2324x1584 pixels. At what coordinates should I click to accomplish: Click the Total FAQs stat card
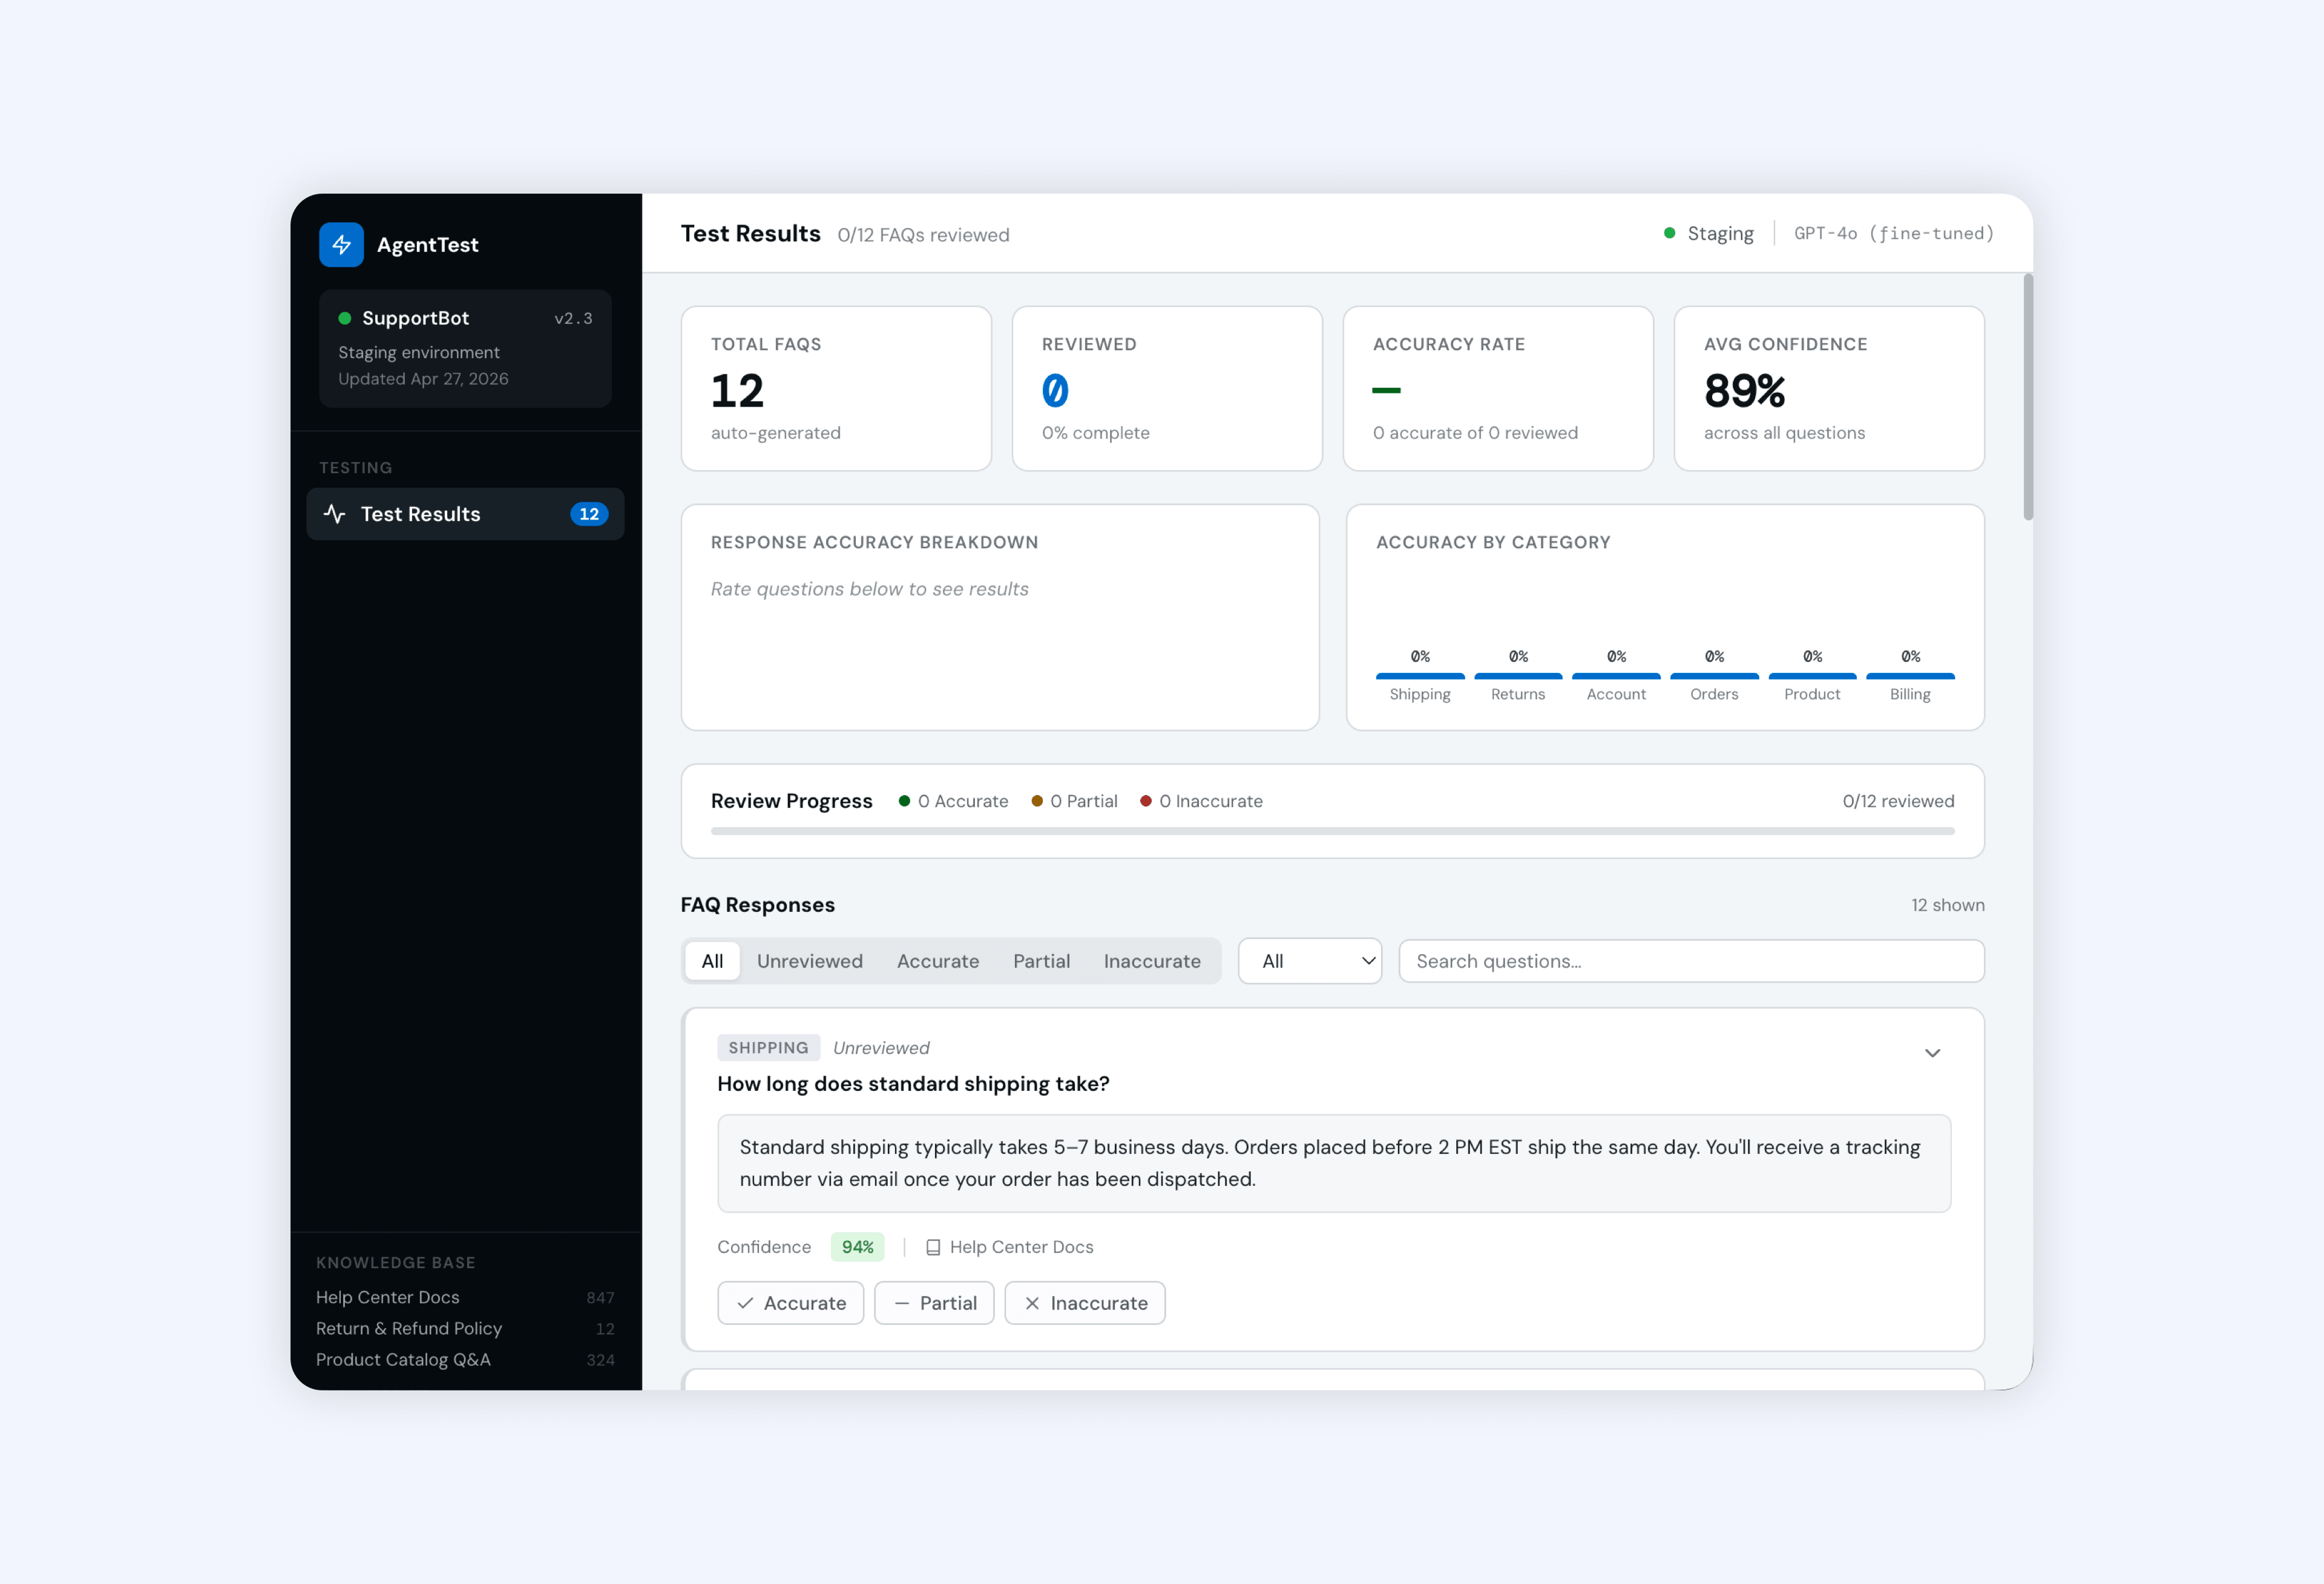pos(836,388)
